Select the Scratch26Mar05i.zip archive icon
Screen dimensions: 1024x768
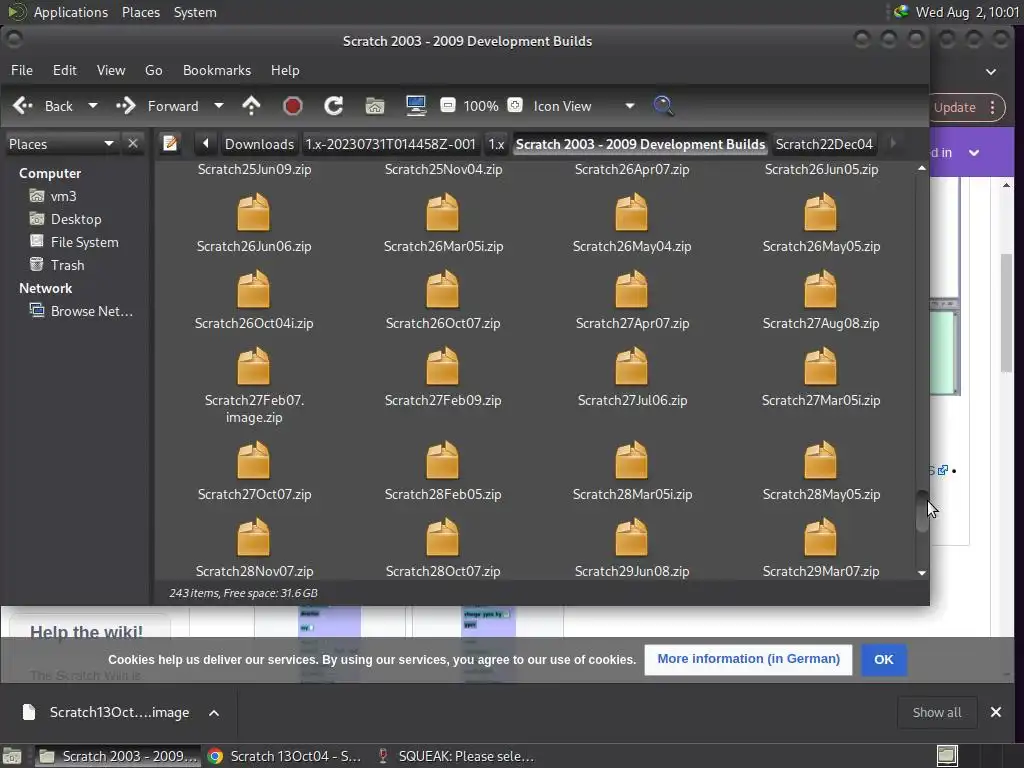[443, 213]
